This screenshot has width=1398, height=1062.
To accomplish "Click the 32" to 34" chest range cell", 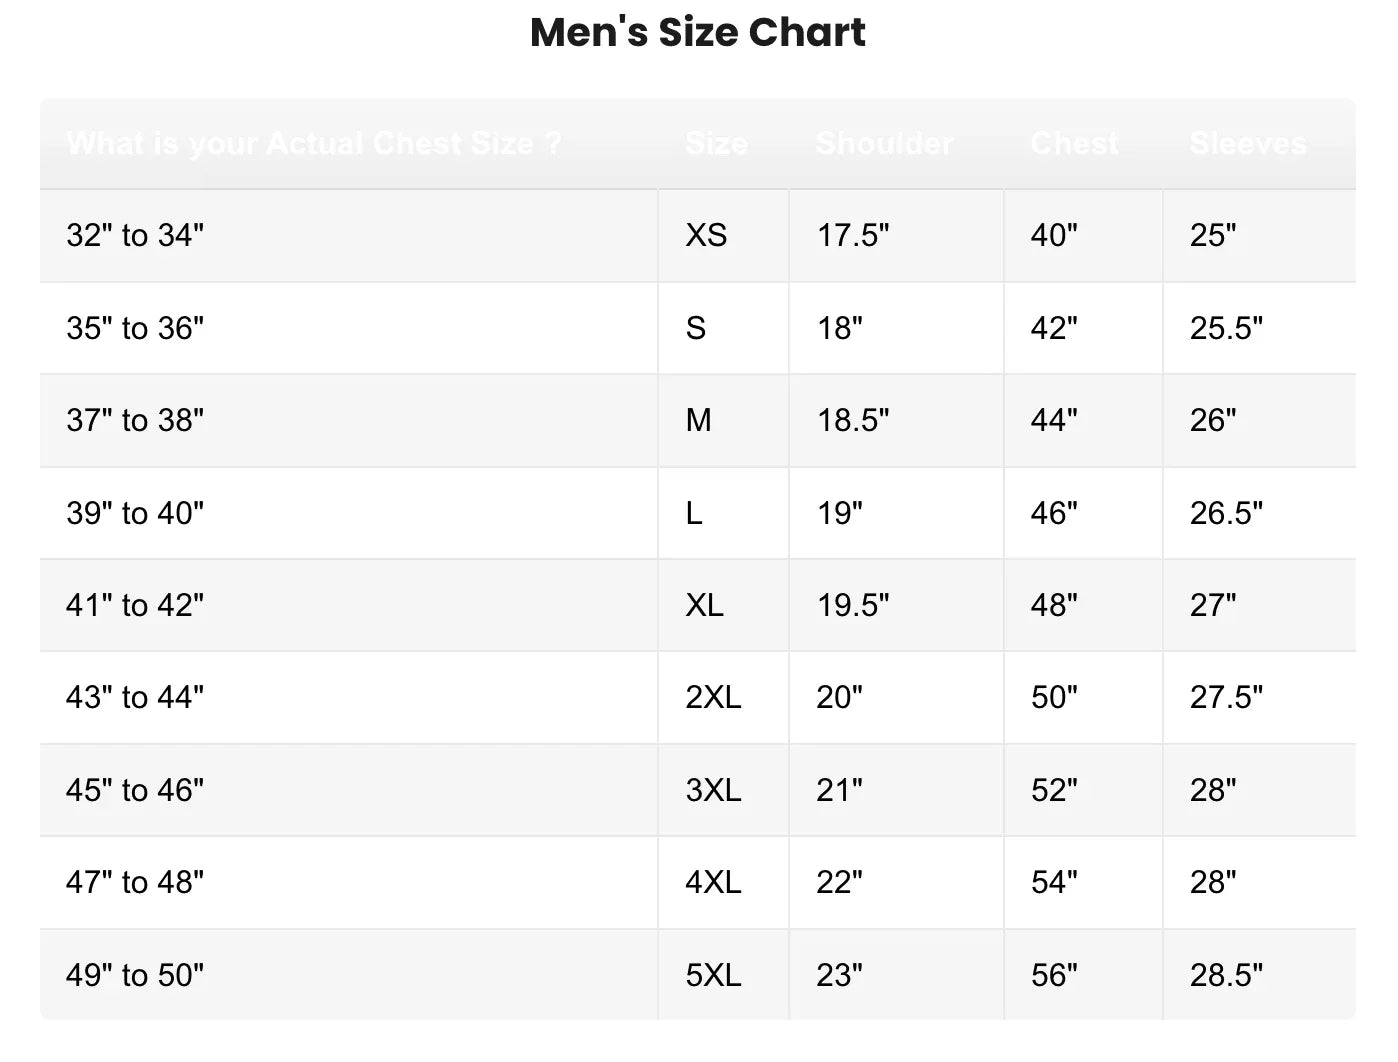I will [135, 236].
